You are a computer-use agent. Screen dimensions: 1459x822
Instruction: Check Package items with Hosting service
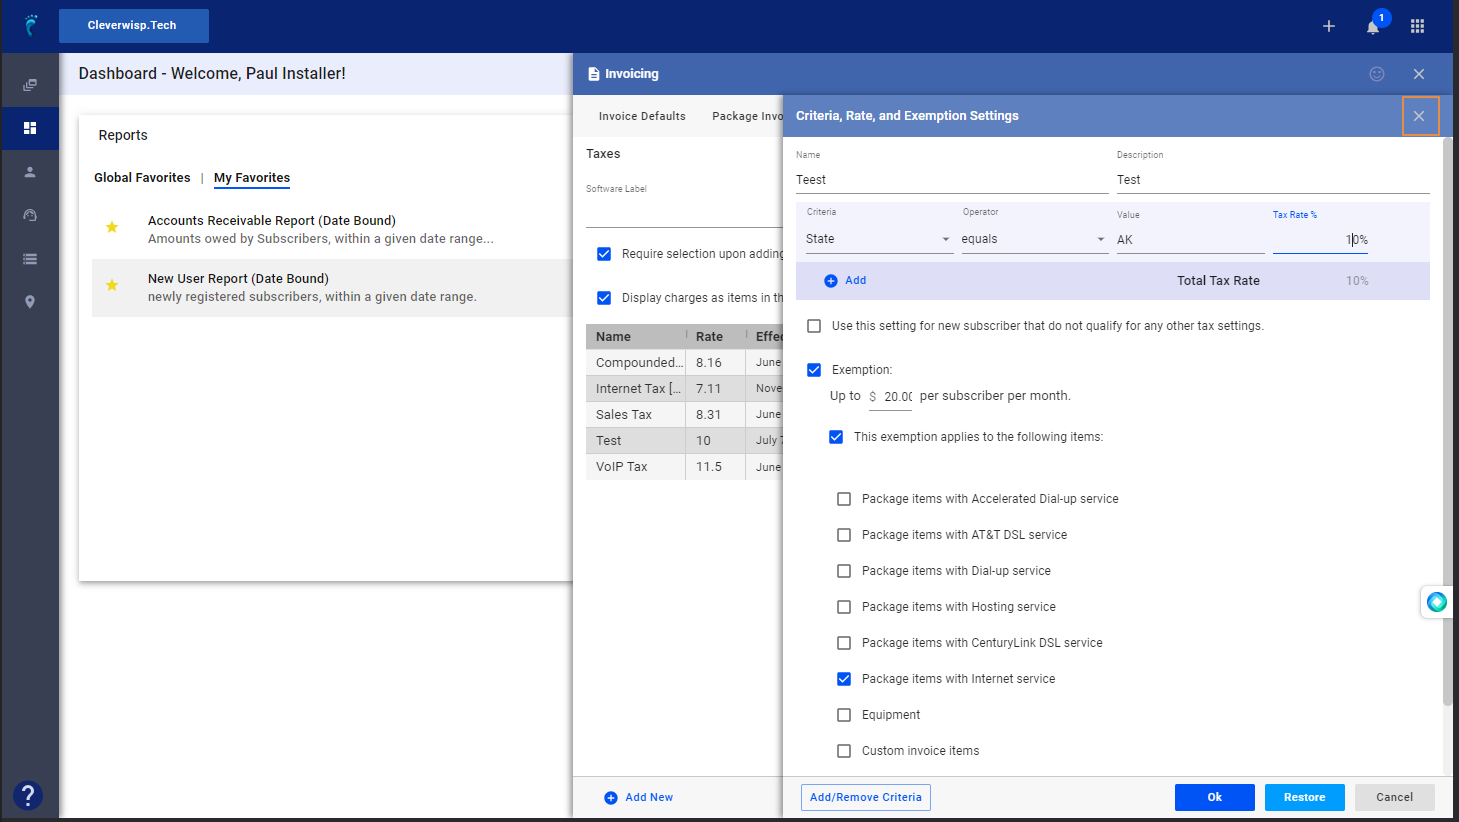pos(844,607)
